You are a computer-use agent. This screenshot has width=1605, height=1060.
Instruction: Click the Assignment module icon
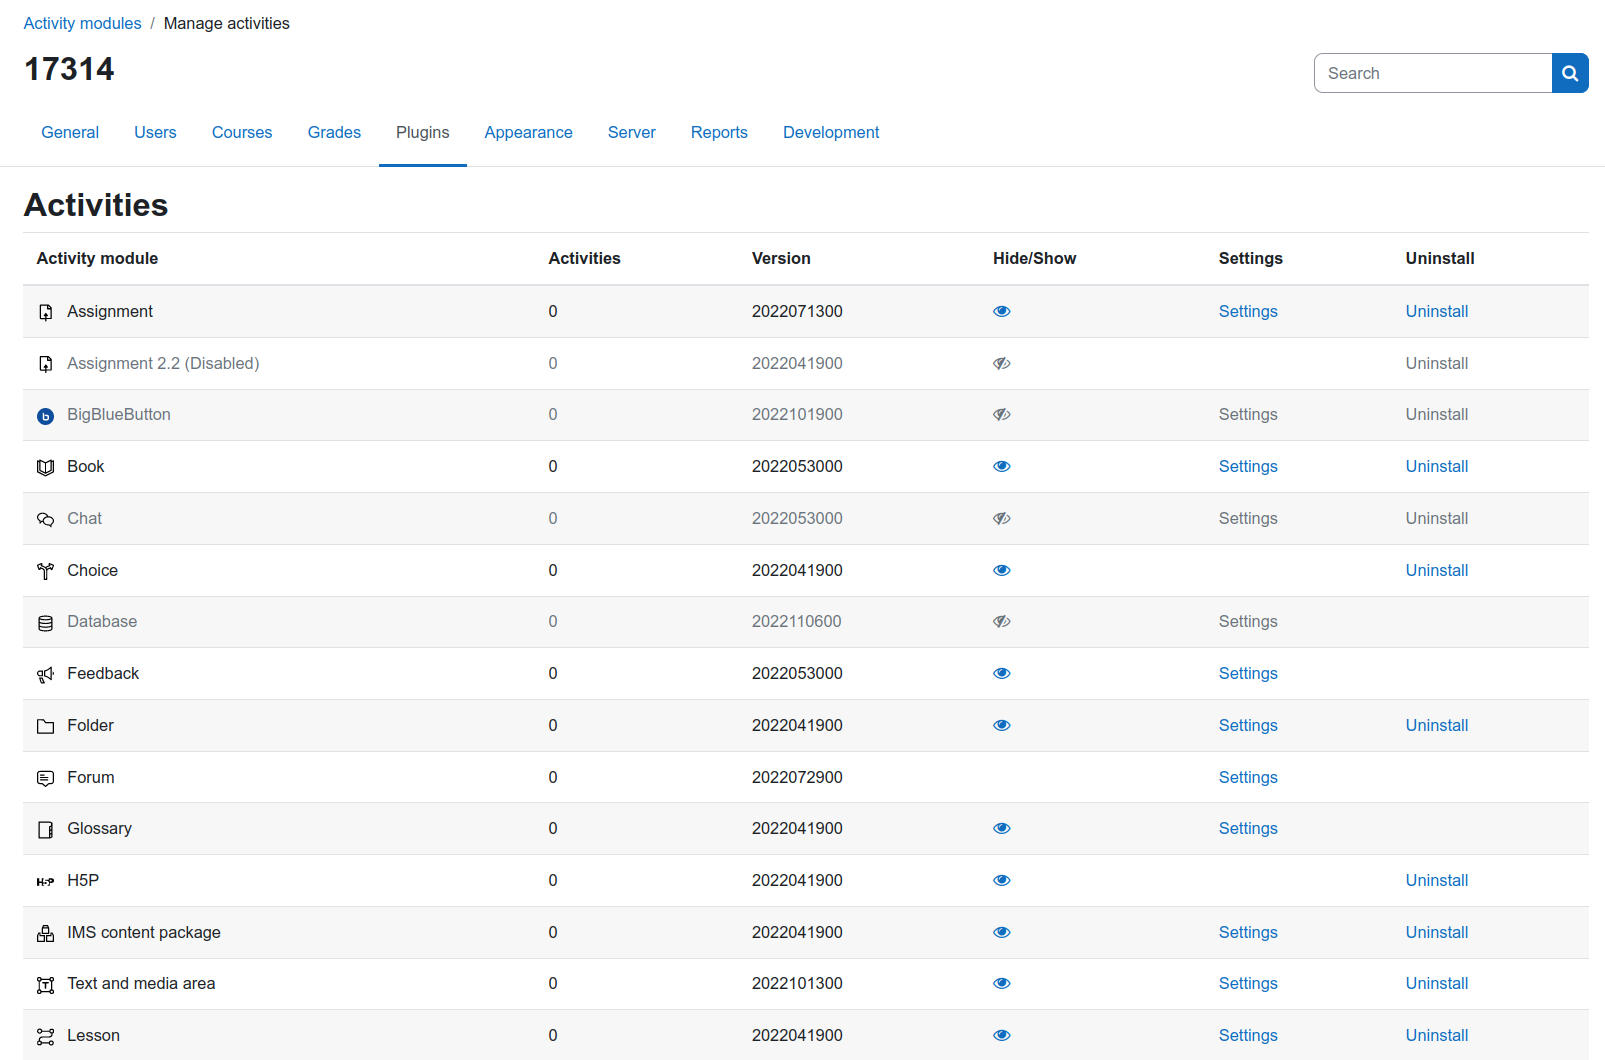click(45, 312)
